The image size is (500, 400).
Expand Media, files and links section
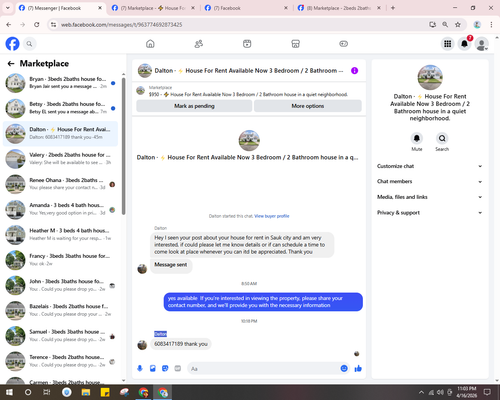click(430, 197)
